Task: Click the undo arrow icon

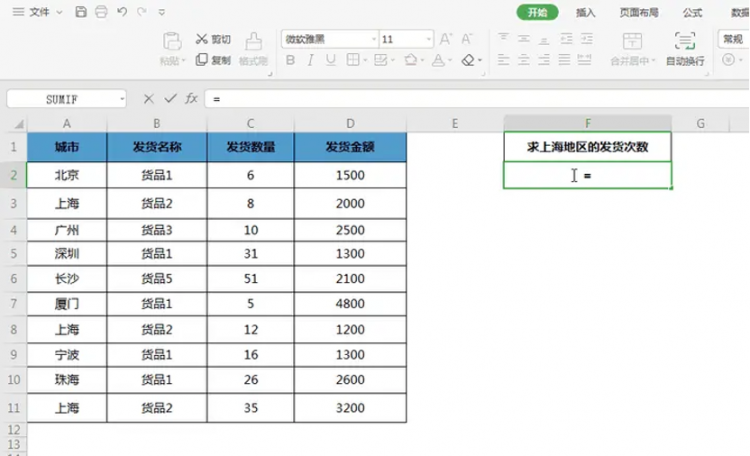Action: (x=122, y=12)
